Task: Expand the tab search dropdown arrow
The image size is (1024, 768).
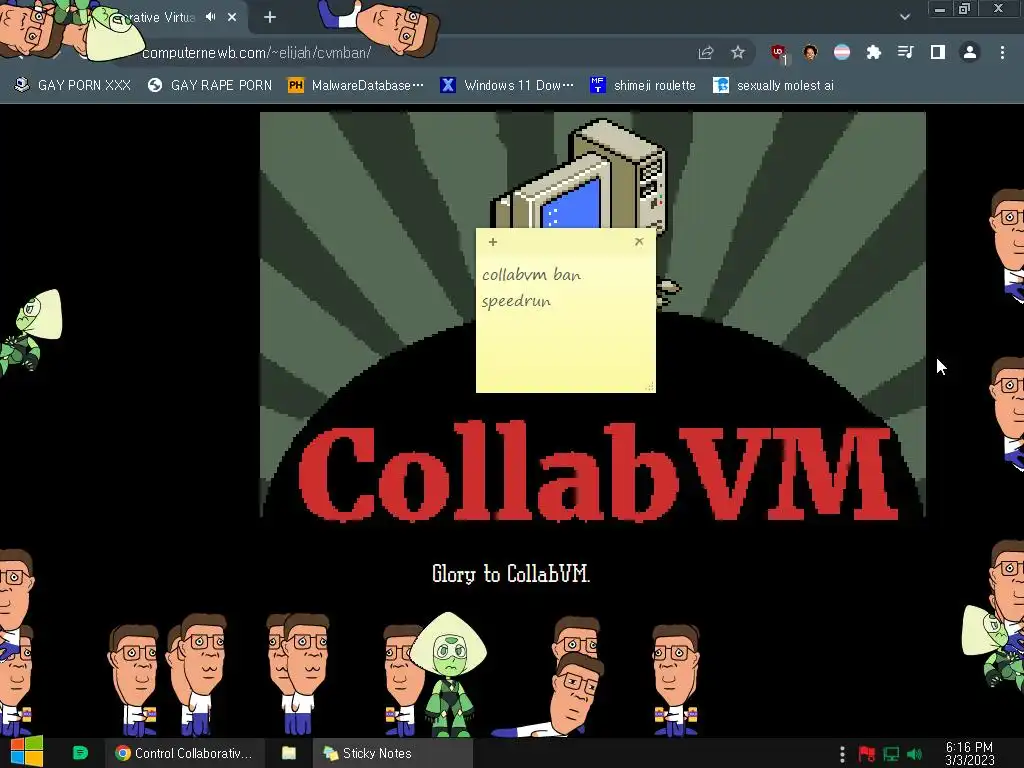Action: click(x=904, y=17)
